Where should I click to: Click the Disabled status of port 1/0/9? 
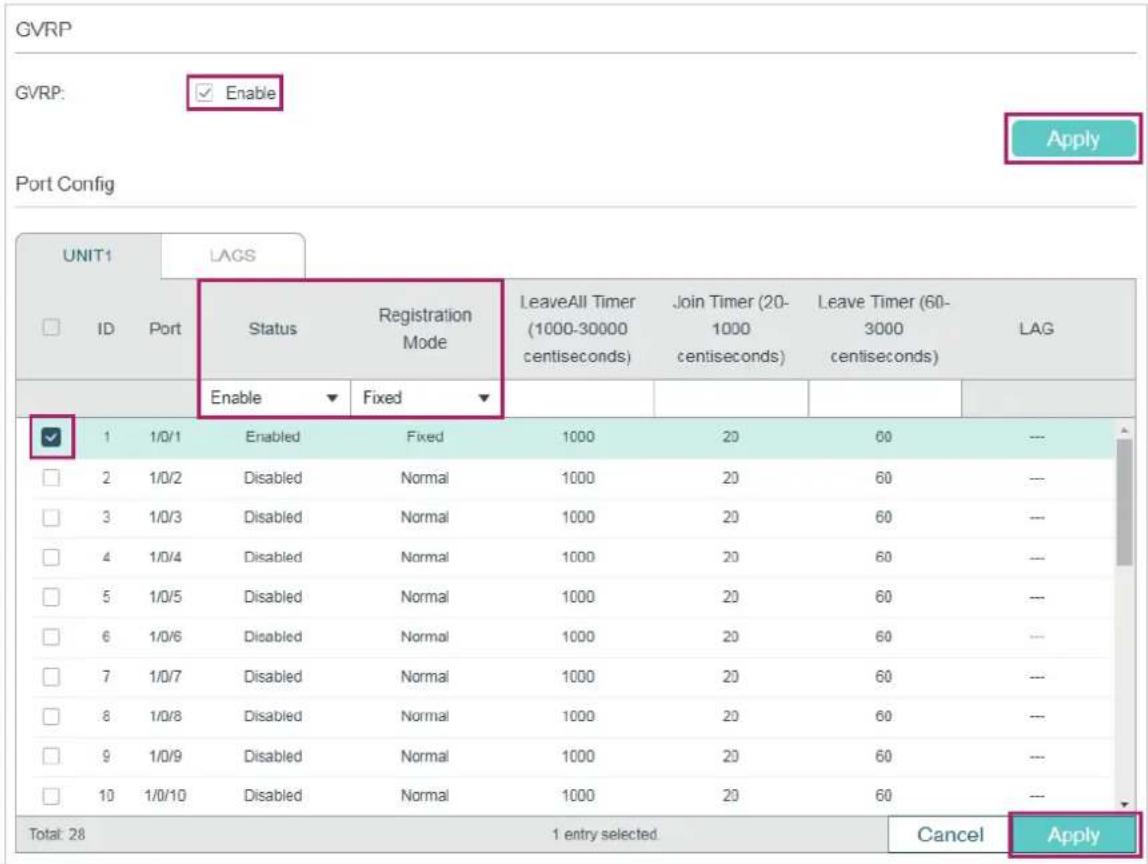pos(272,756)
